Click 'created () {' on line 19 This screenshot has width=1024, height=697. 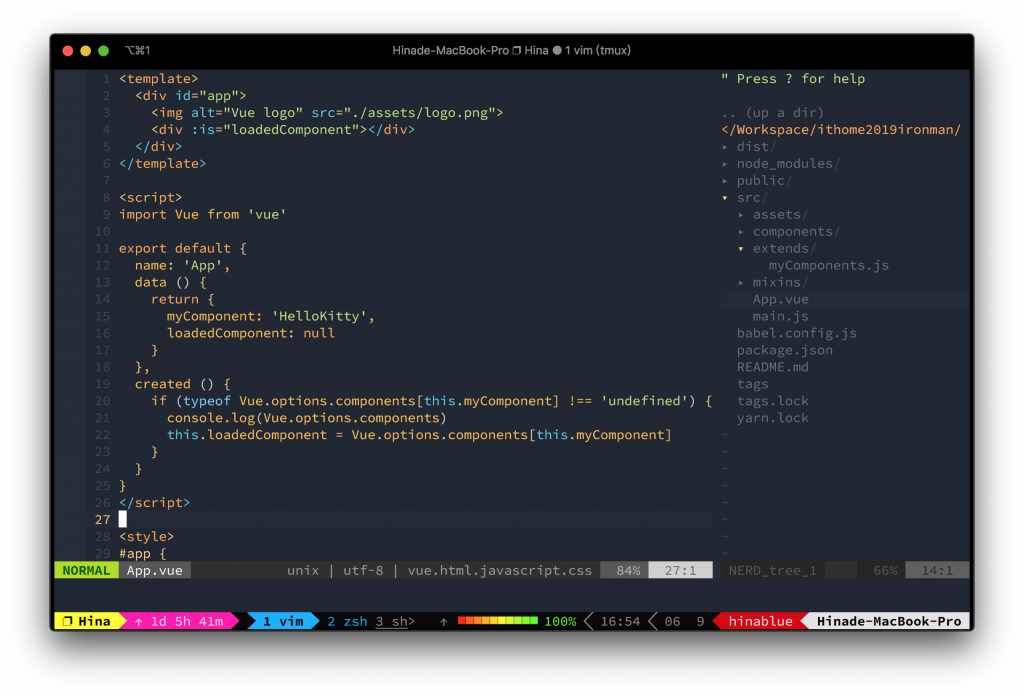(x=182, y=384)
